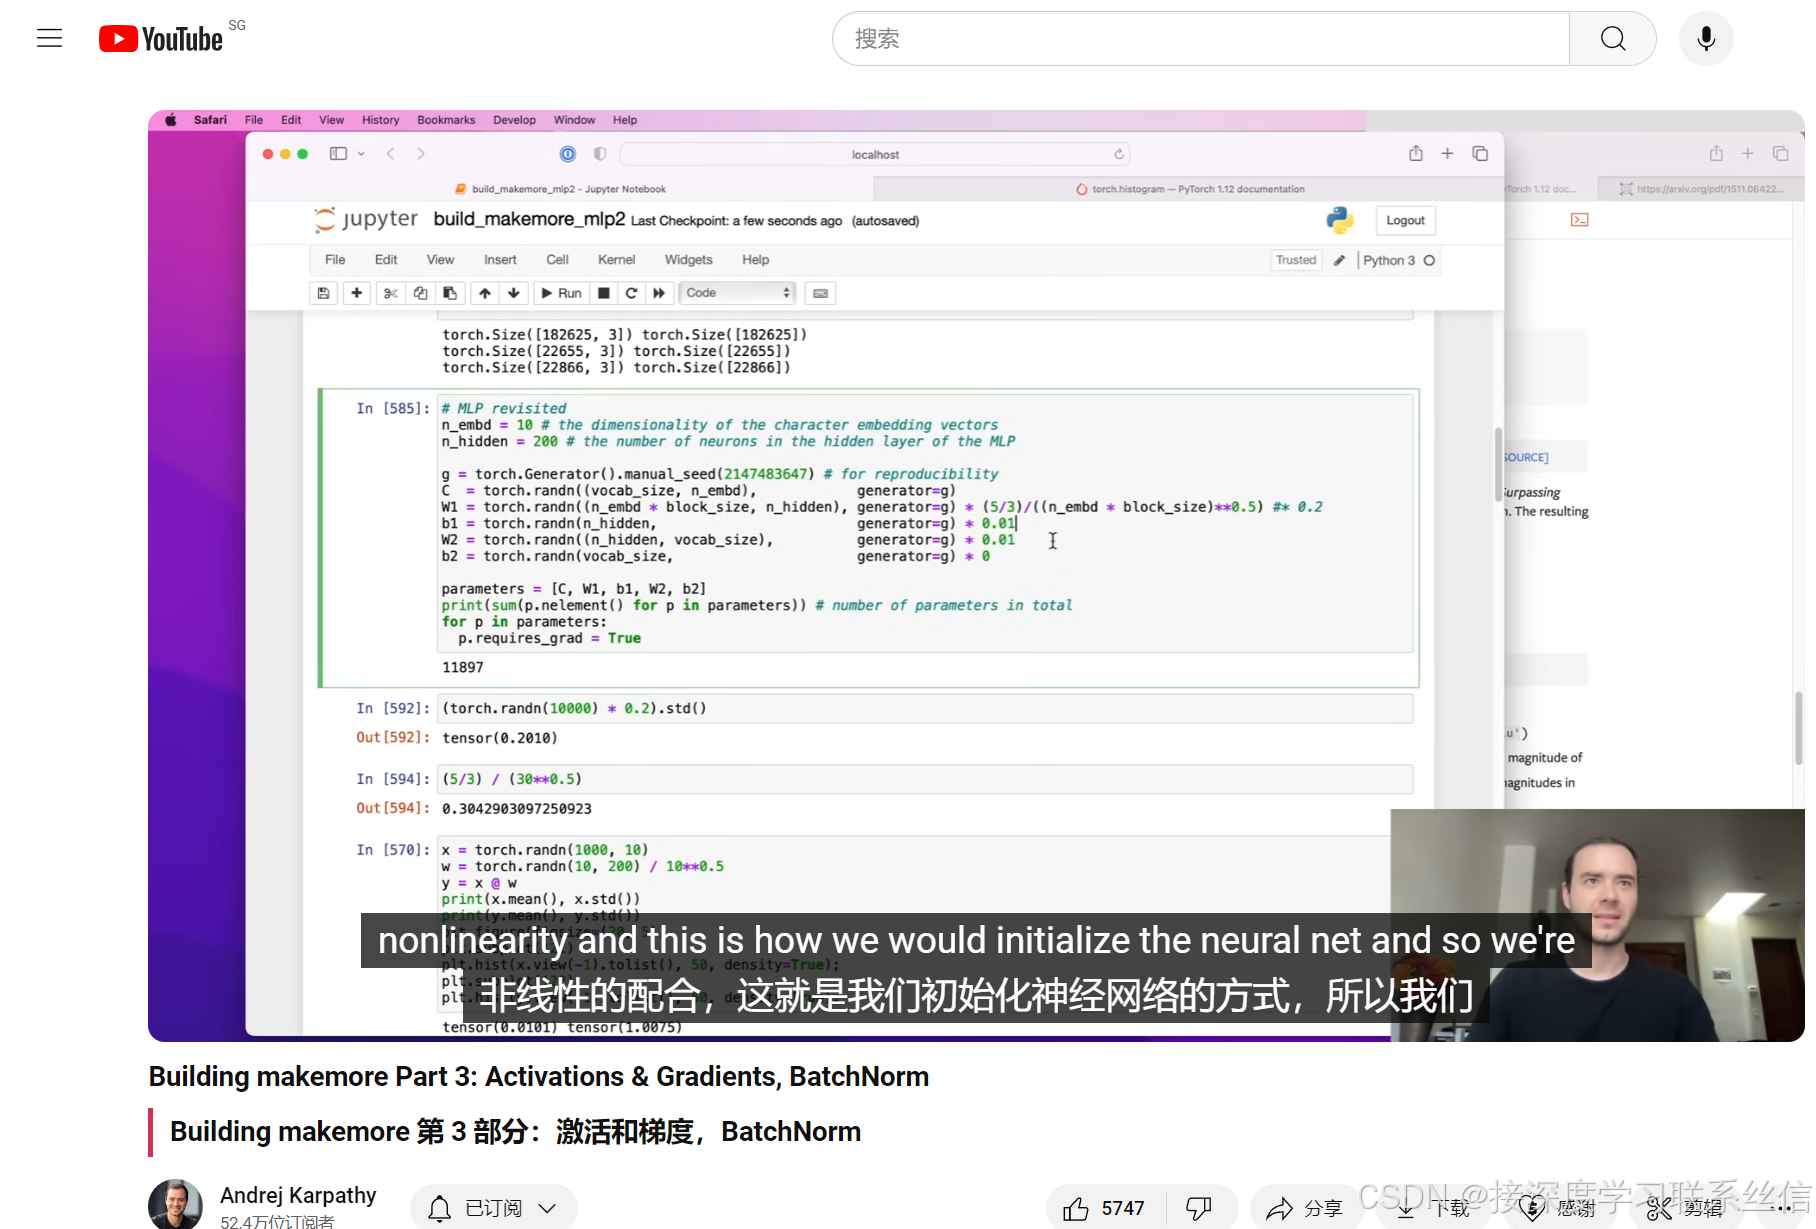Click the pencil edit-mode indicator icon
Screen dimensions: 1816x1229
(x=1339, y=260)
